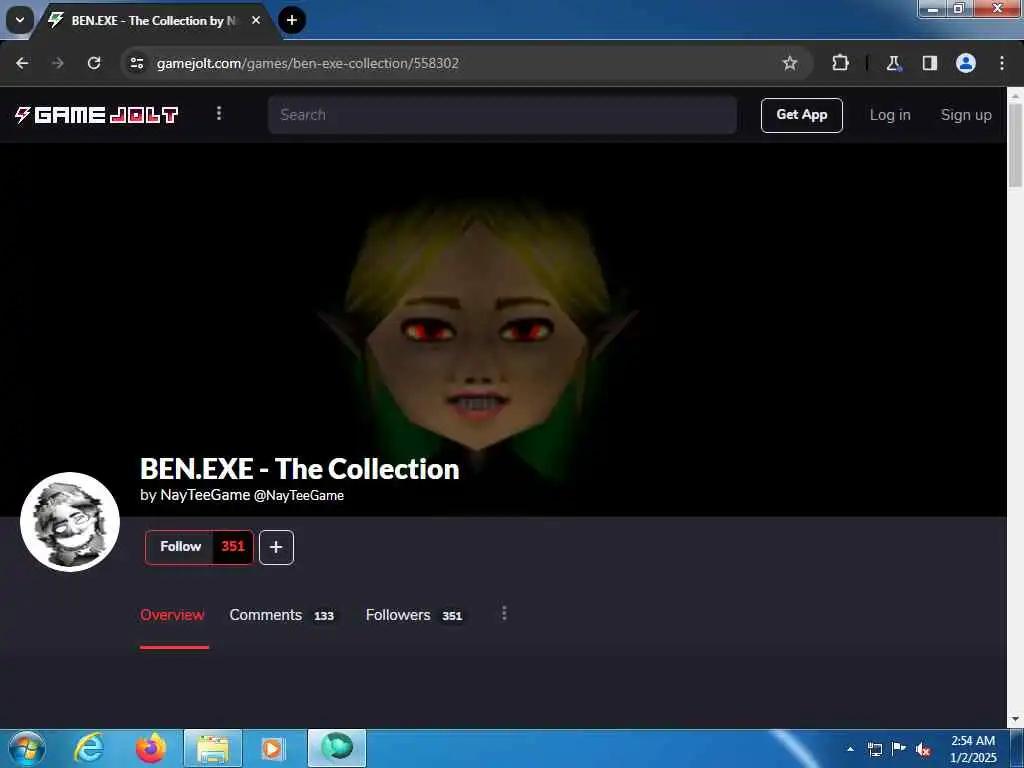Open a new browser tab
Image resolution: width=1024 pixels, height=768 pixels.
(292, 20)
